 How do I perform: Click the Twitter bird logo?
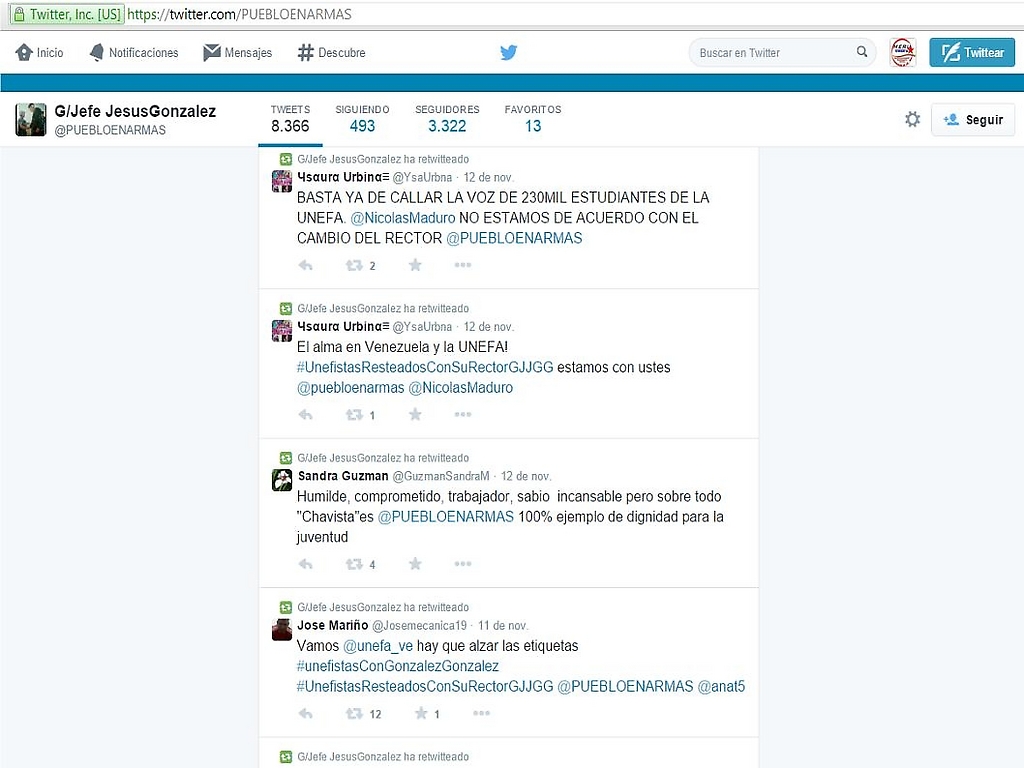[x=508, y=53]
